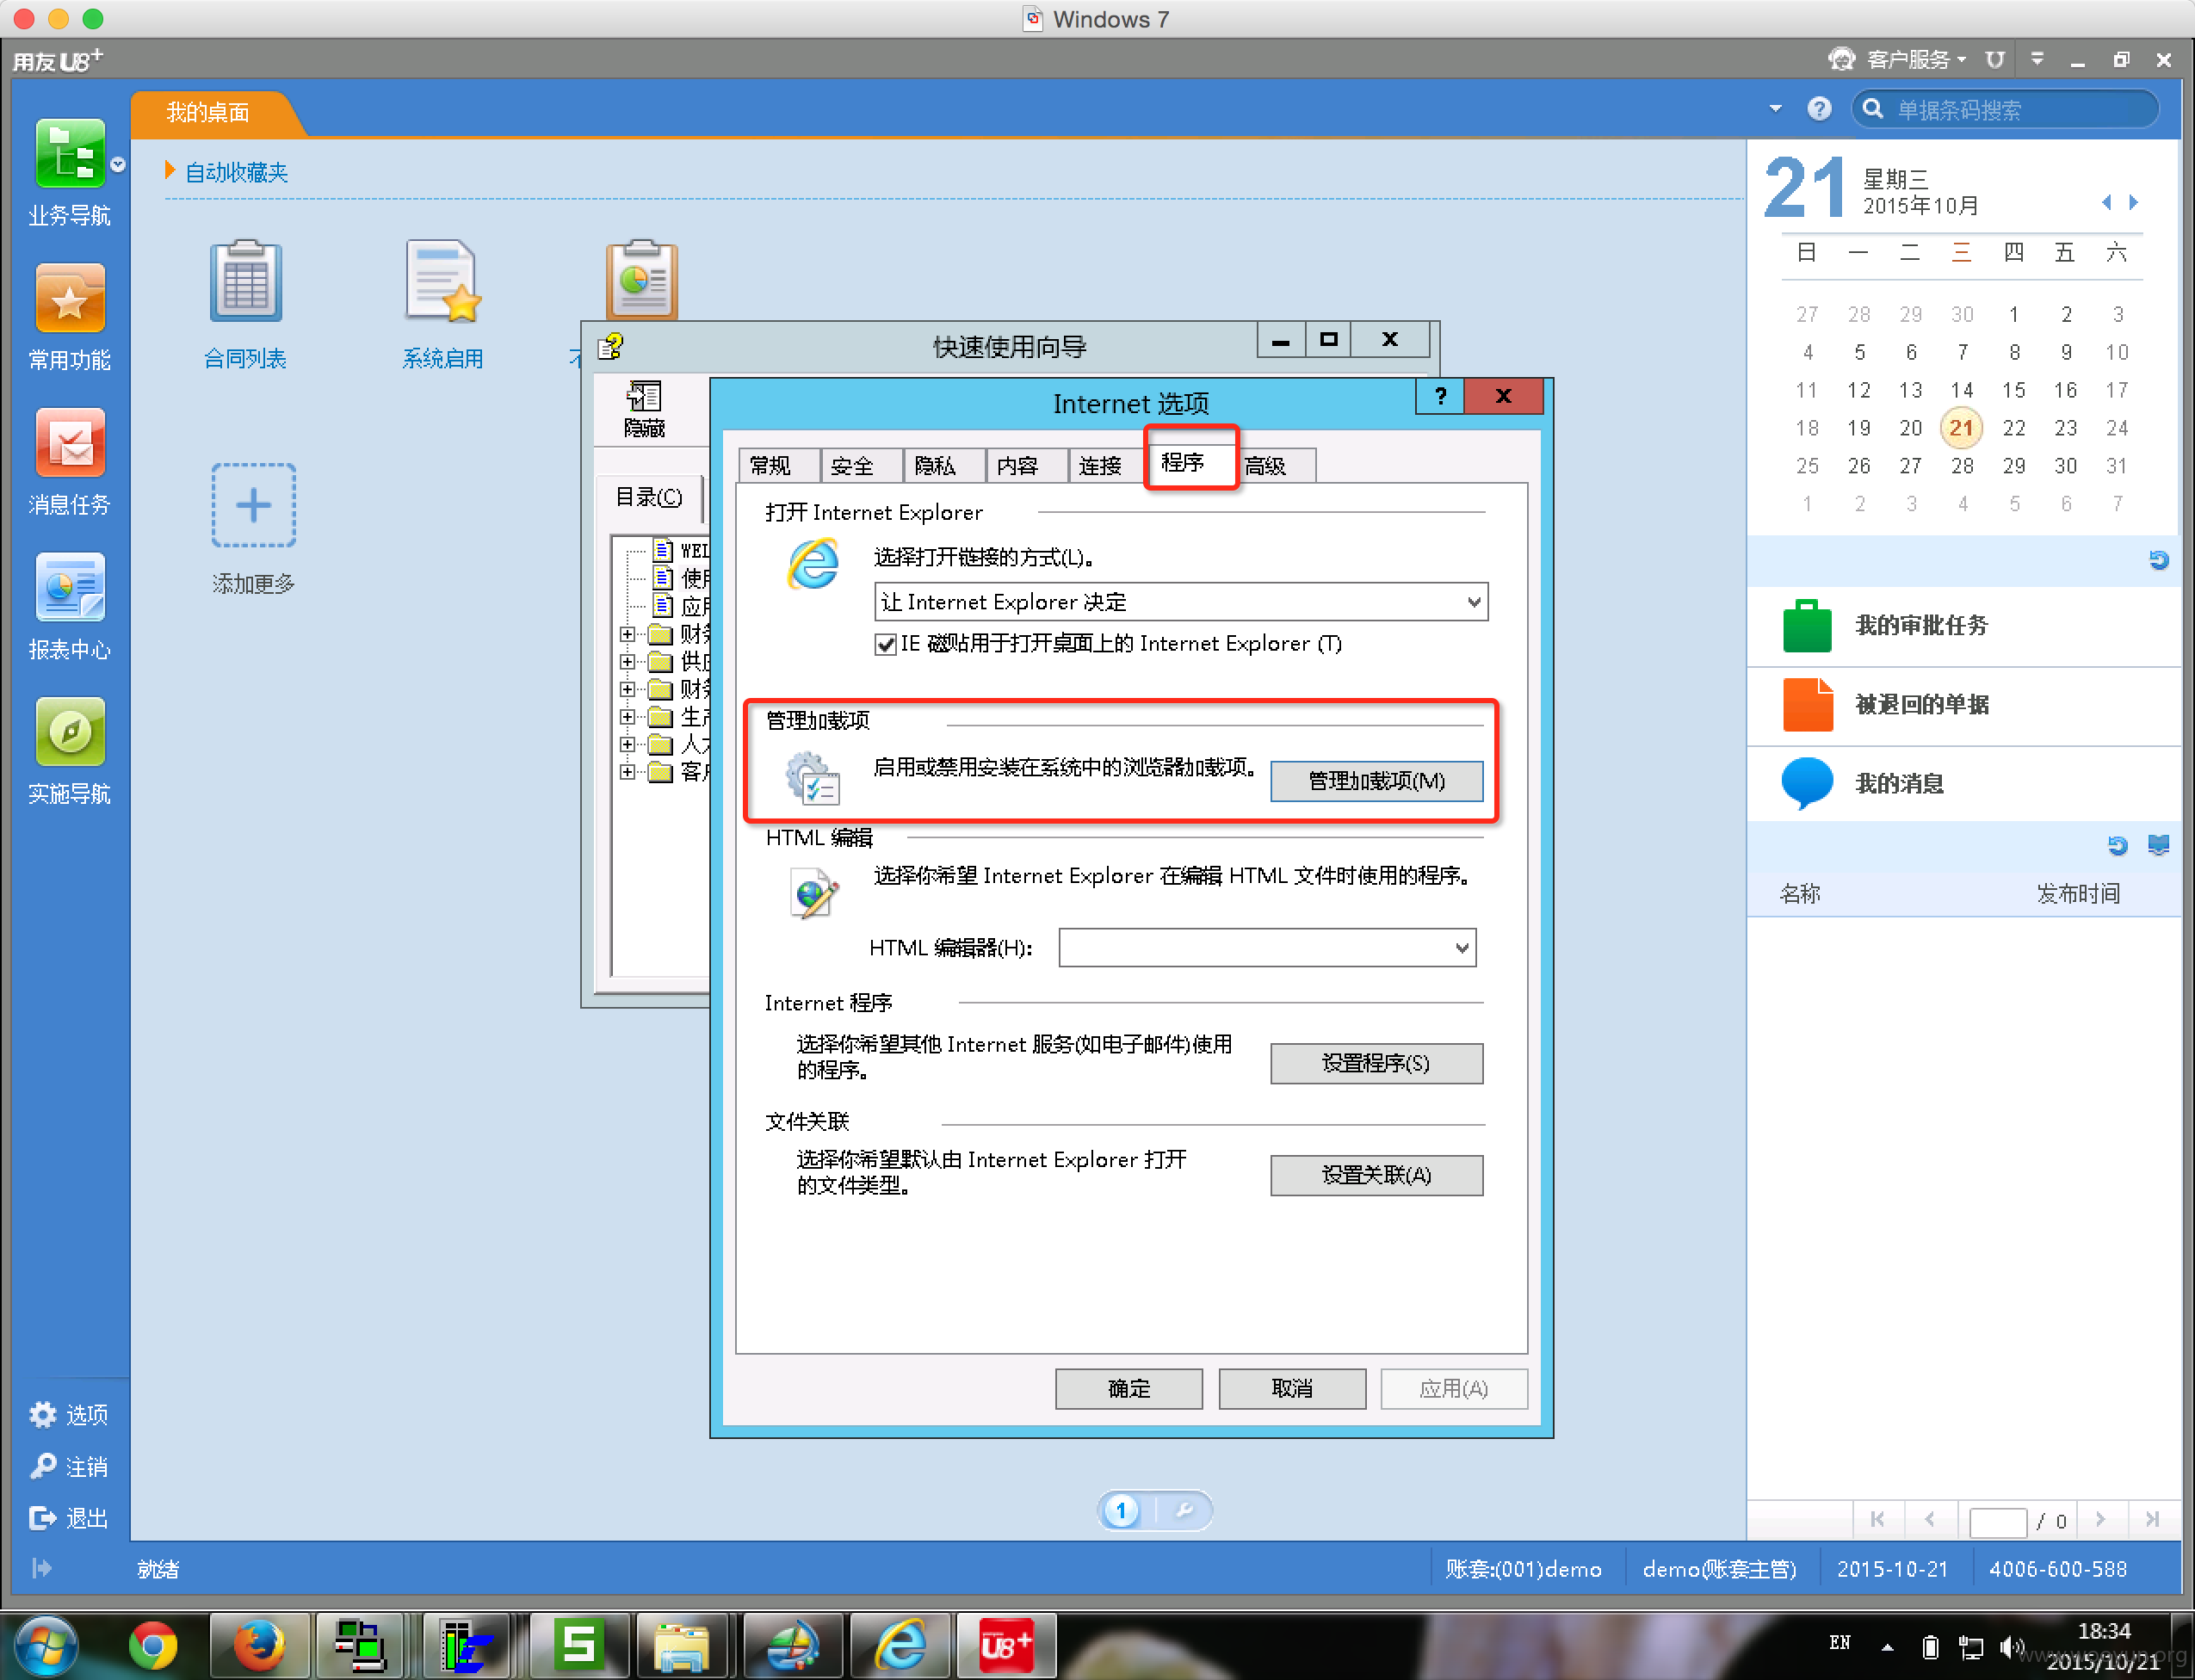2195x1680 pixels.
Task: Click the 设置程序(S) button
Action: (x=1376, y=1063)
